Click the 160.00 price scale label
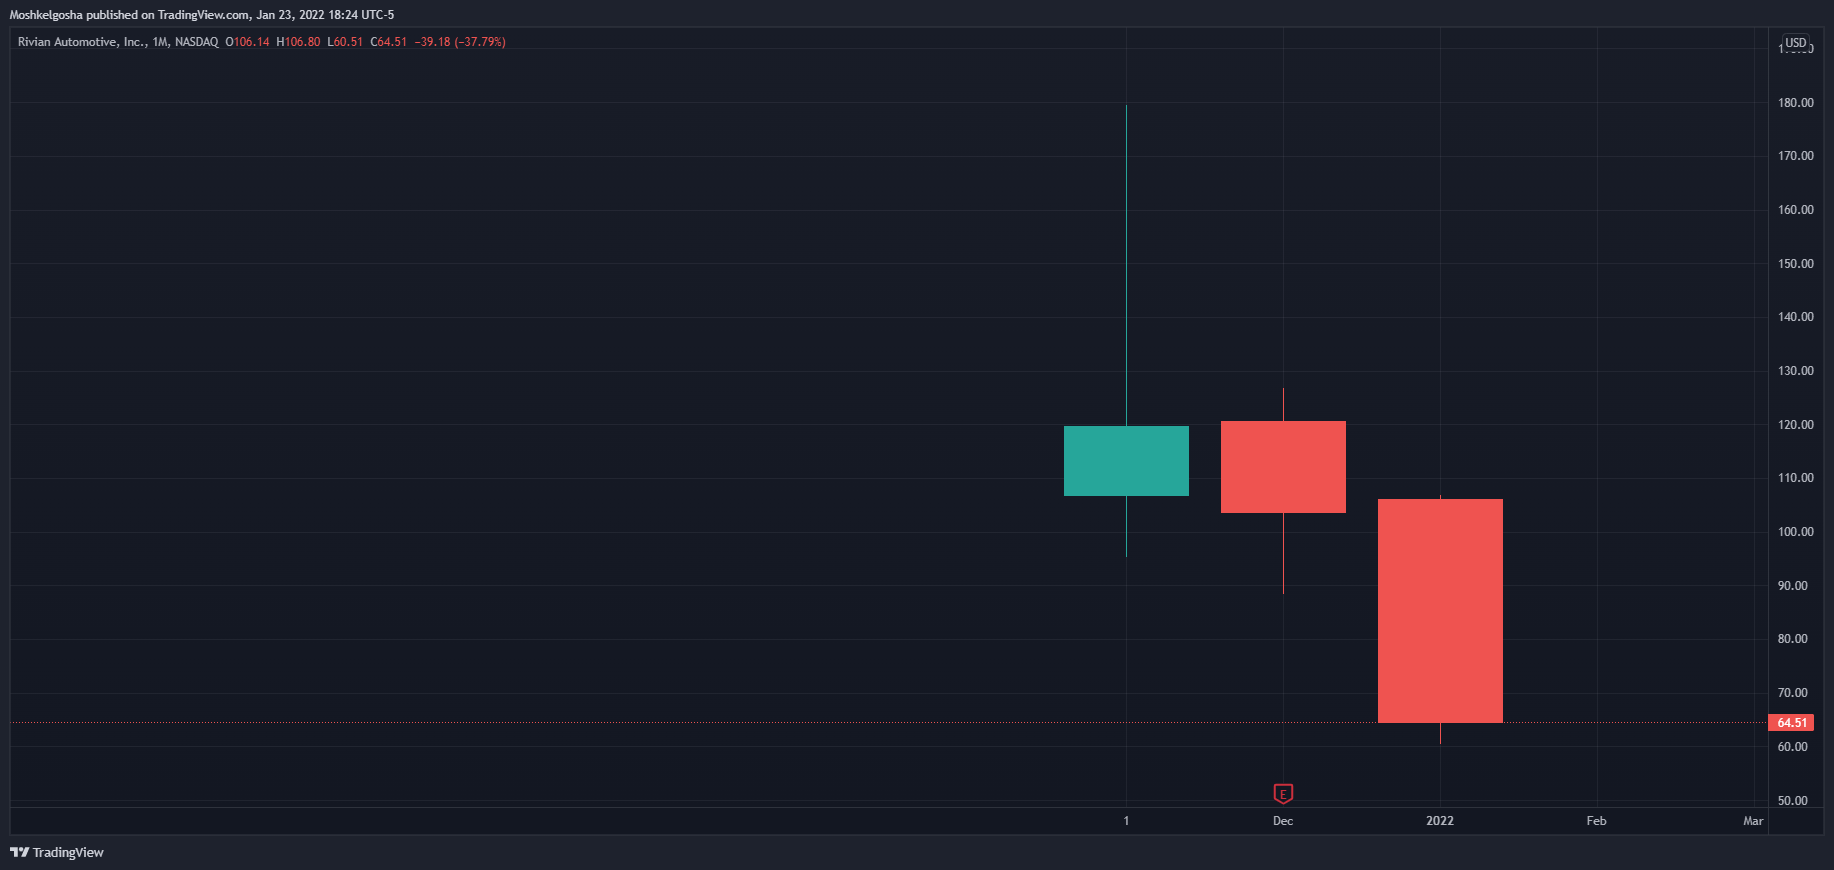The width and height of the screenshot is (1834, 870). click(1796, 210)
